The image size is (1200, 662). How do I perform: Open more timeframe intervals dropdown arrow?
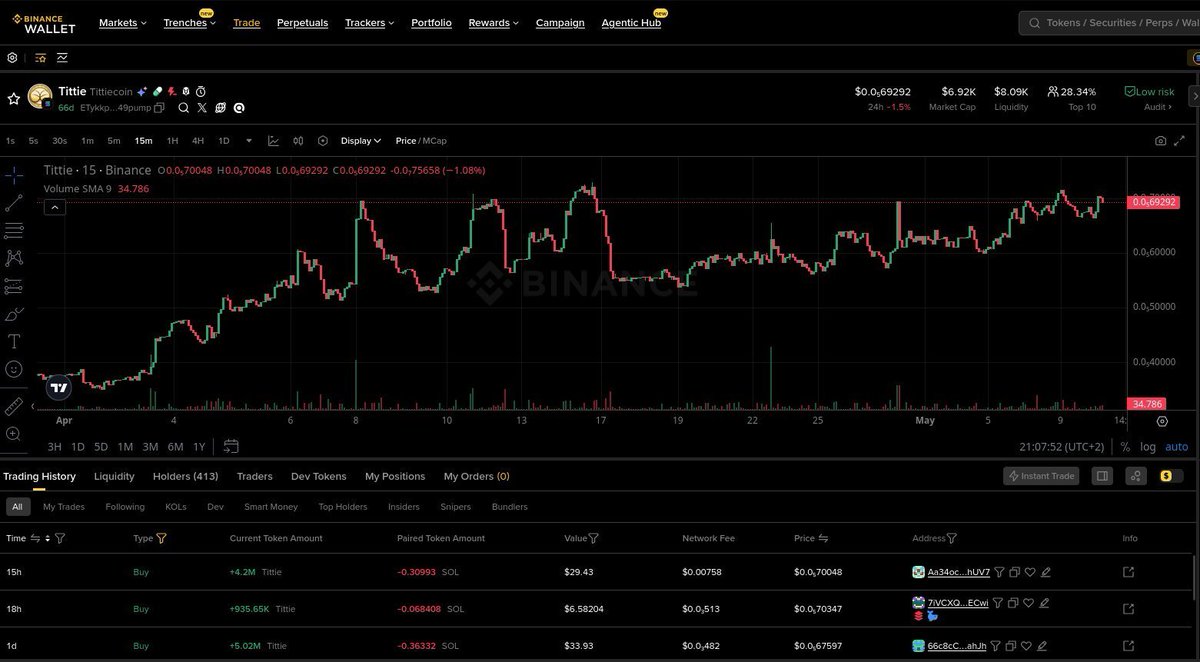coord(249,141)
